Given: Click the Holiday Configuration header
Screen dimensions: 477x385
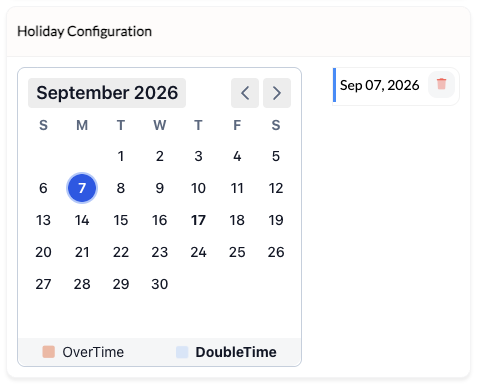Looking at the screenshot, I should tap(85, 31).
